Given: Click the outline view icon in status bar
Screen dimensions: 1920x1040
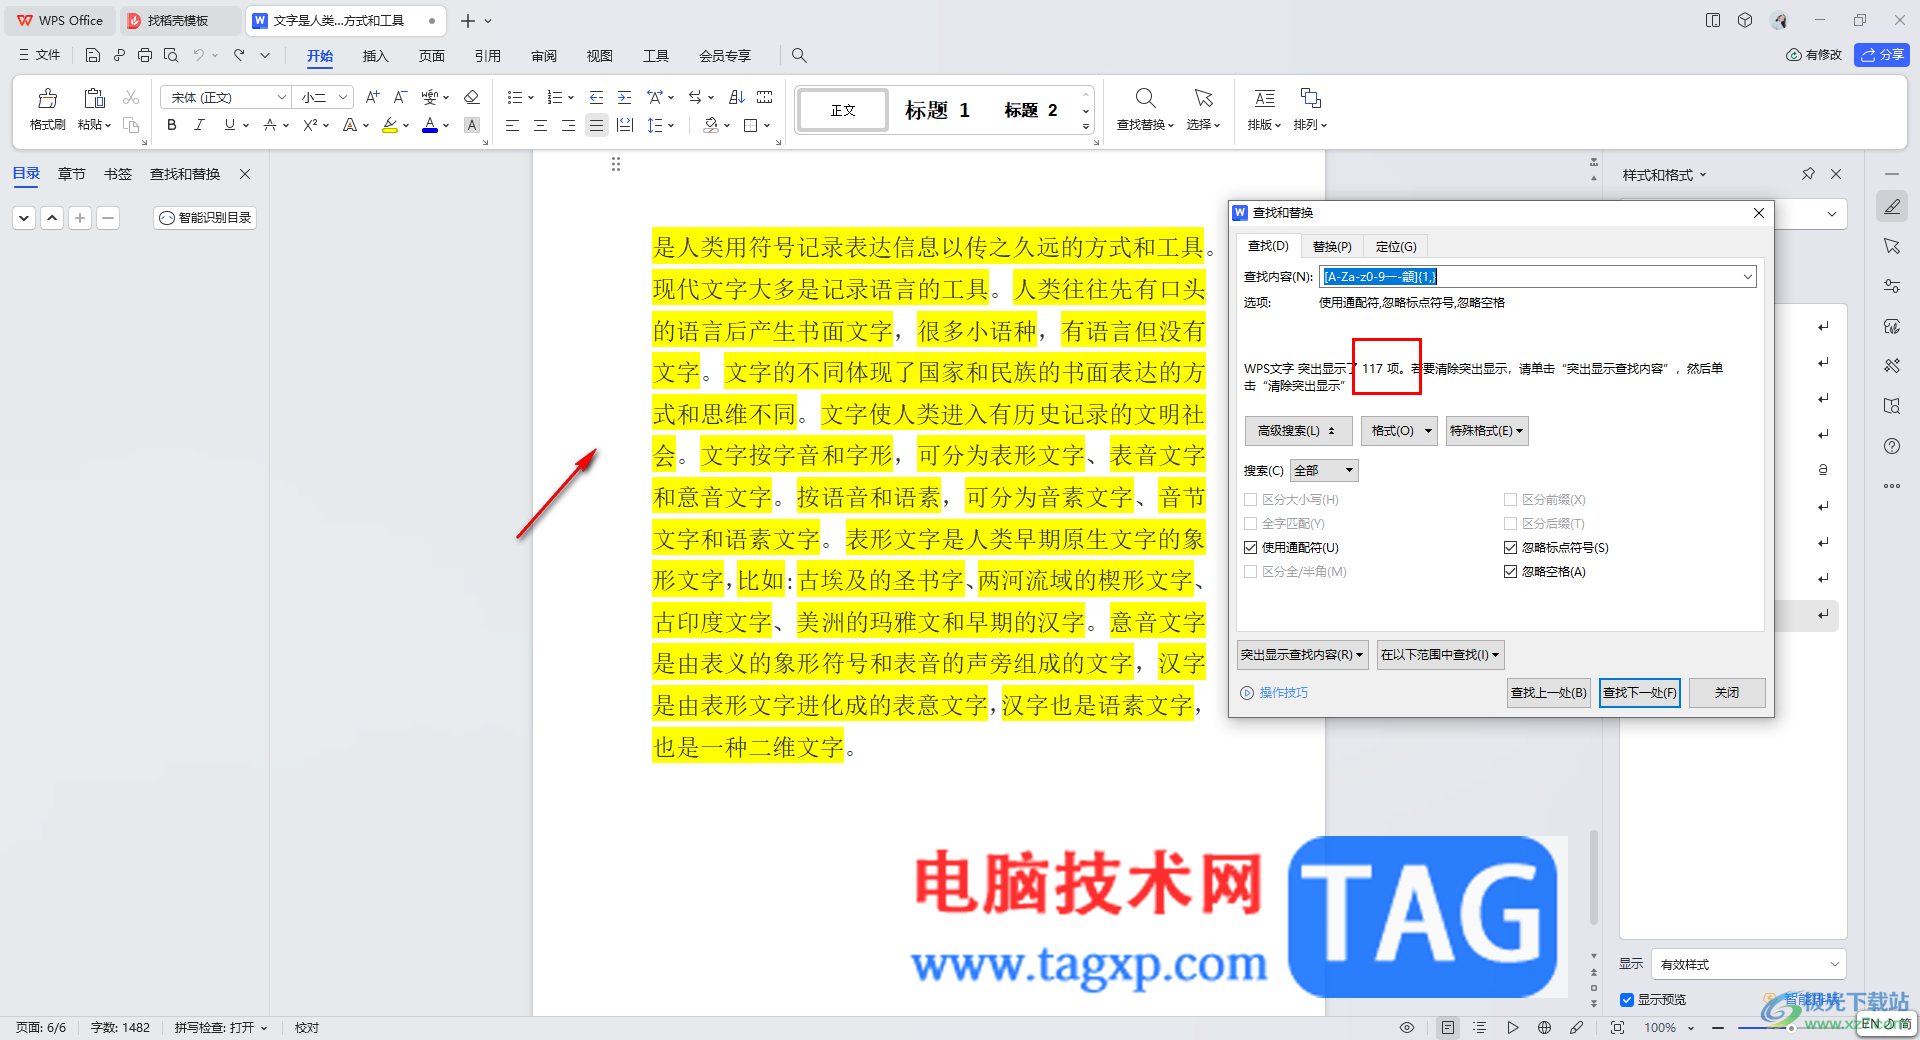Looking at the screenshot, I should 1480,1027.
